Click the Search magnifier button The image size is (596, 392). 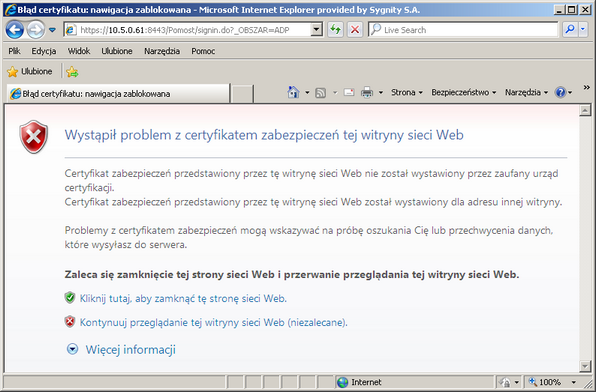(570, 30)
